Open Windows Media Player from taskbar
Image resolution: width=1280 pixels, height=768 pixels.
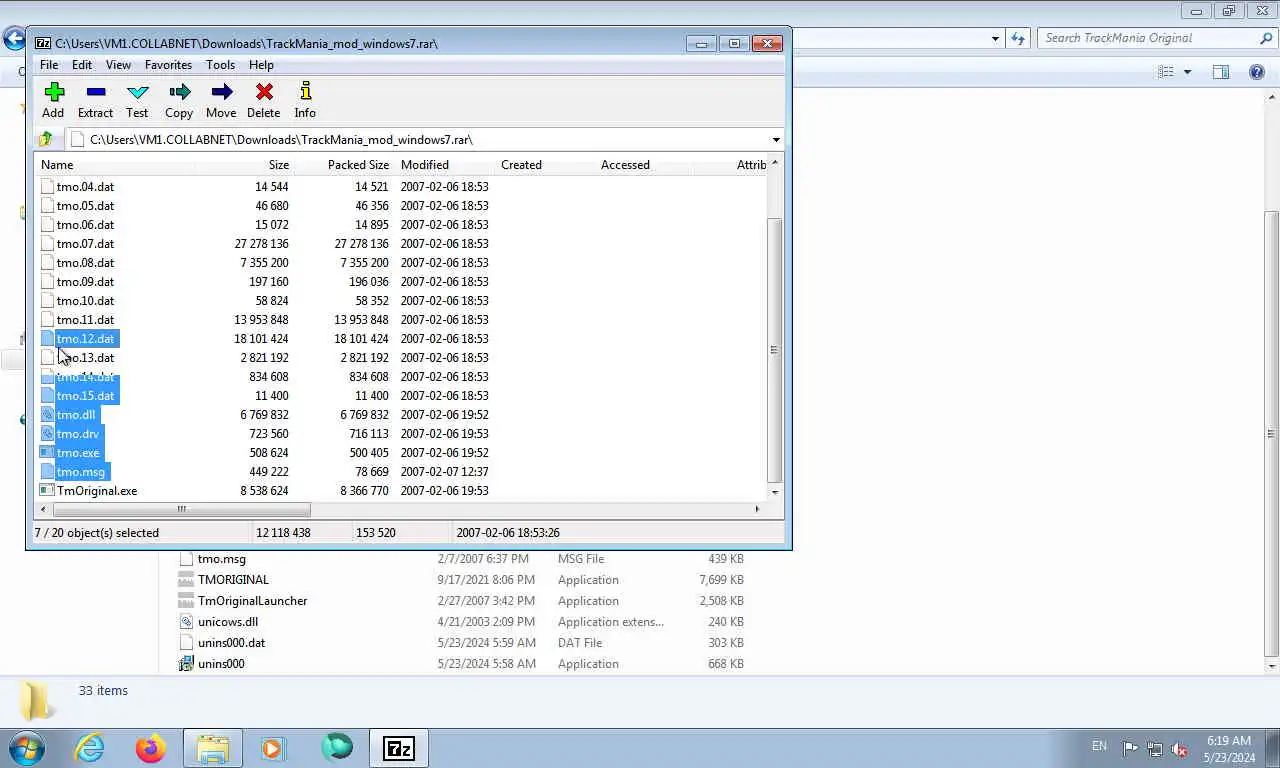point(273,748)
